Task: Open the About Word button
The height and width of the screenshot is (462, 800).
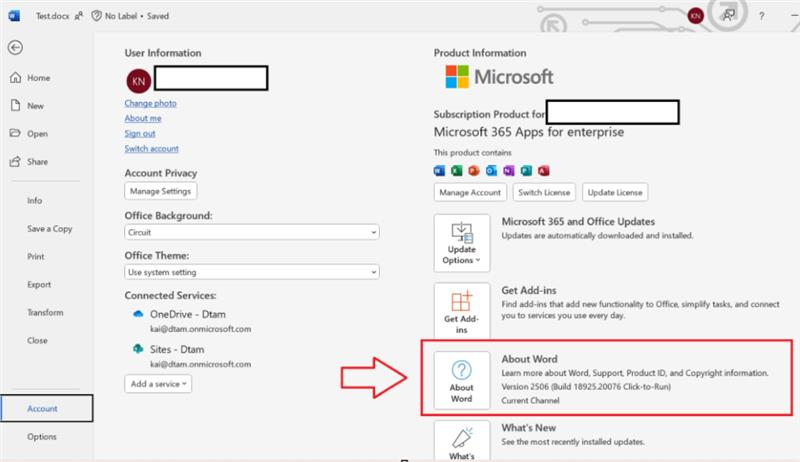Action: 462,380
